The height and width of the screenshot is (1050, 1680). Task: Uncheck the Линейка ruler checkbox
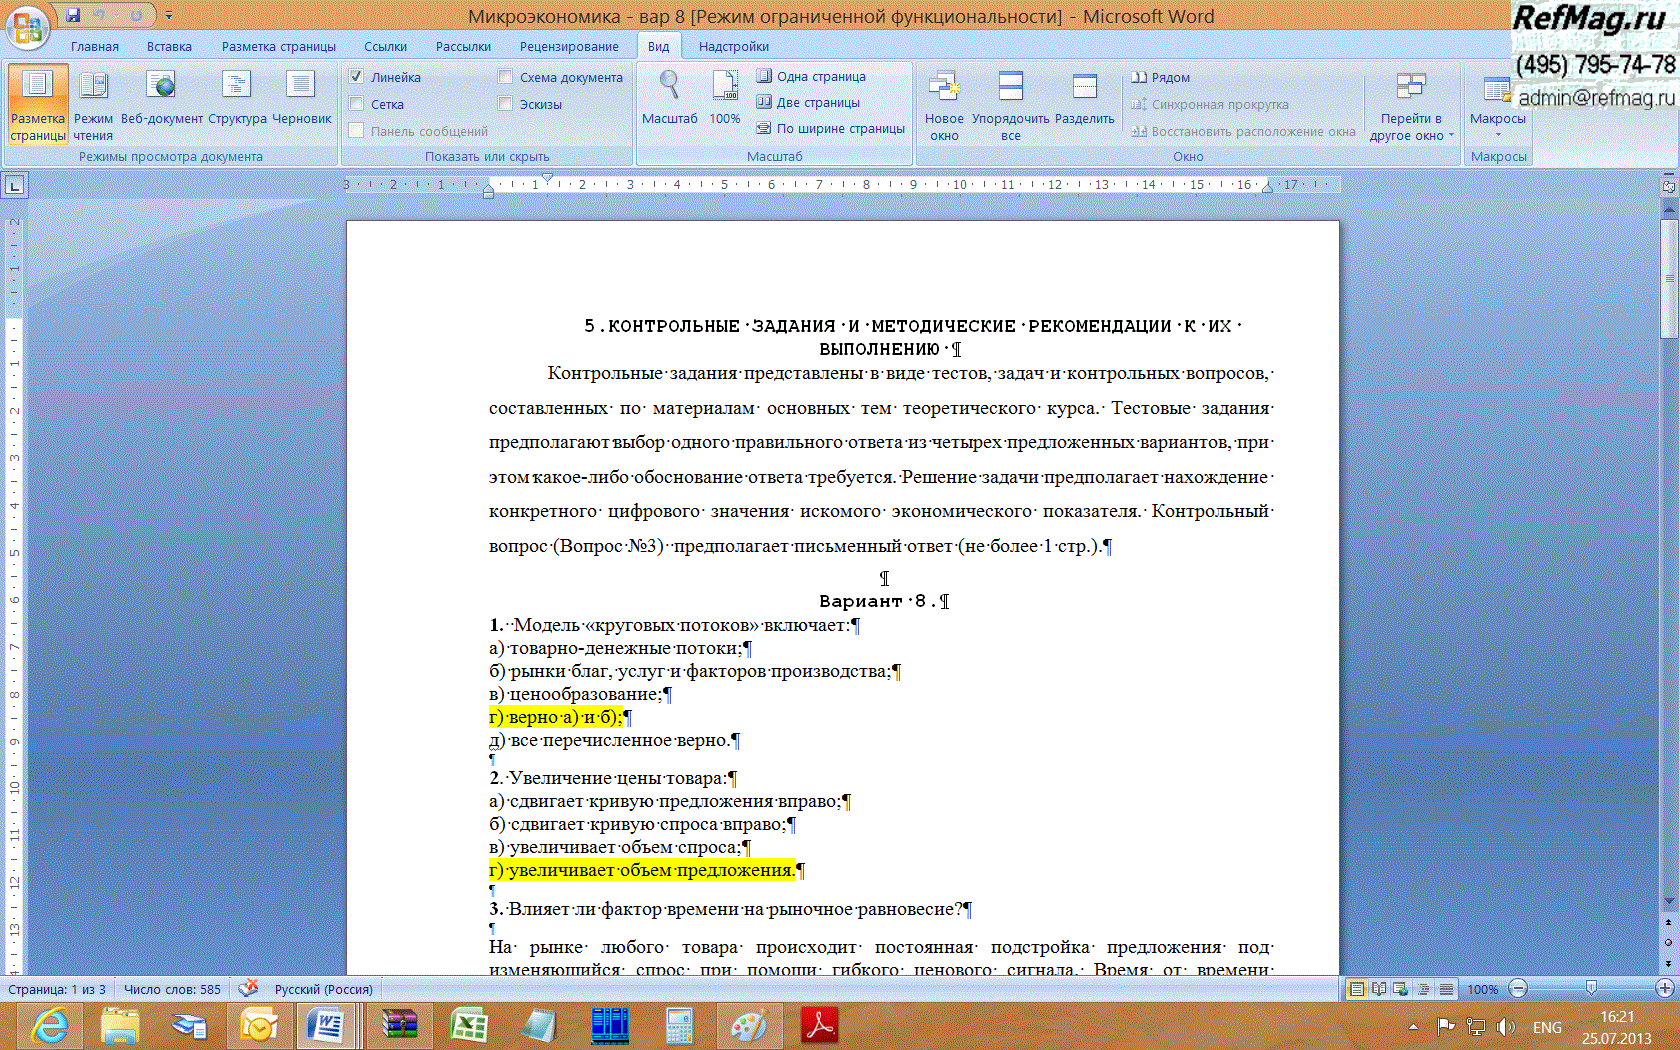click(357, 77)
